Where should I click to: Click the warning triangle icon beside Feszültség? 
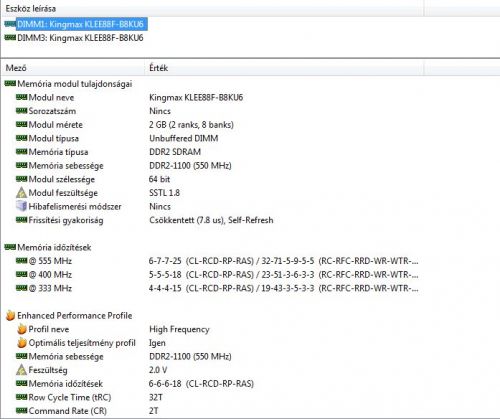point(21,370)
